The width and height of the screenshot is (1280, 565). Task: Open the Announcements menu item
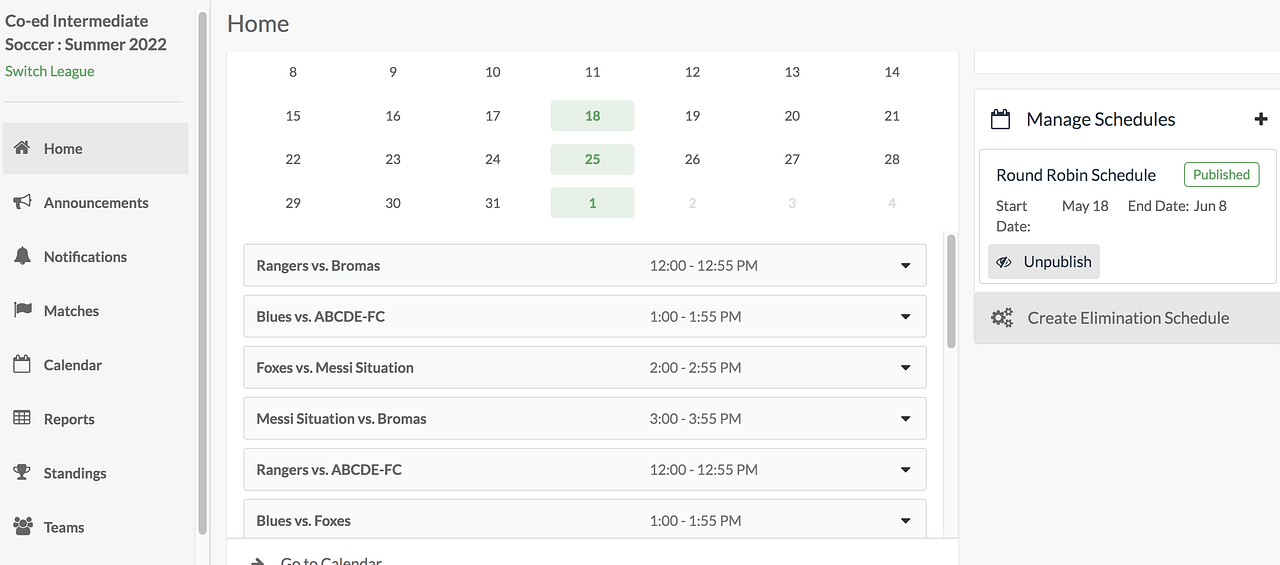96,203
